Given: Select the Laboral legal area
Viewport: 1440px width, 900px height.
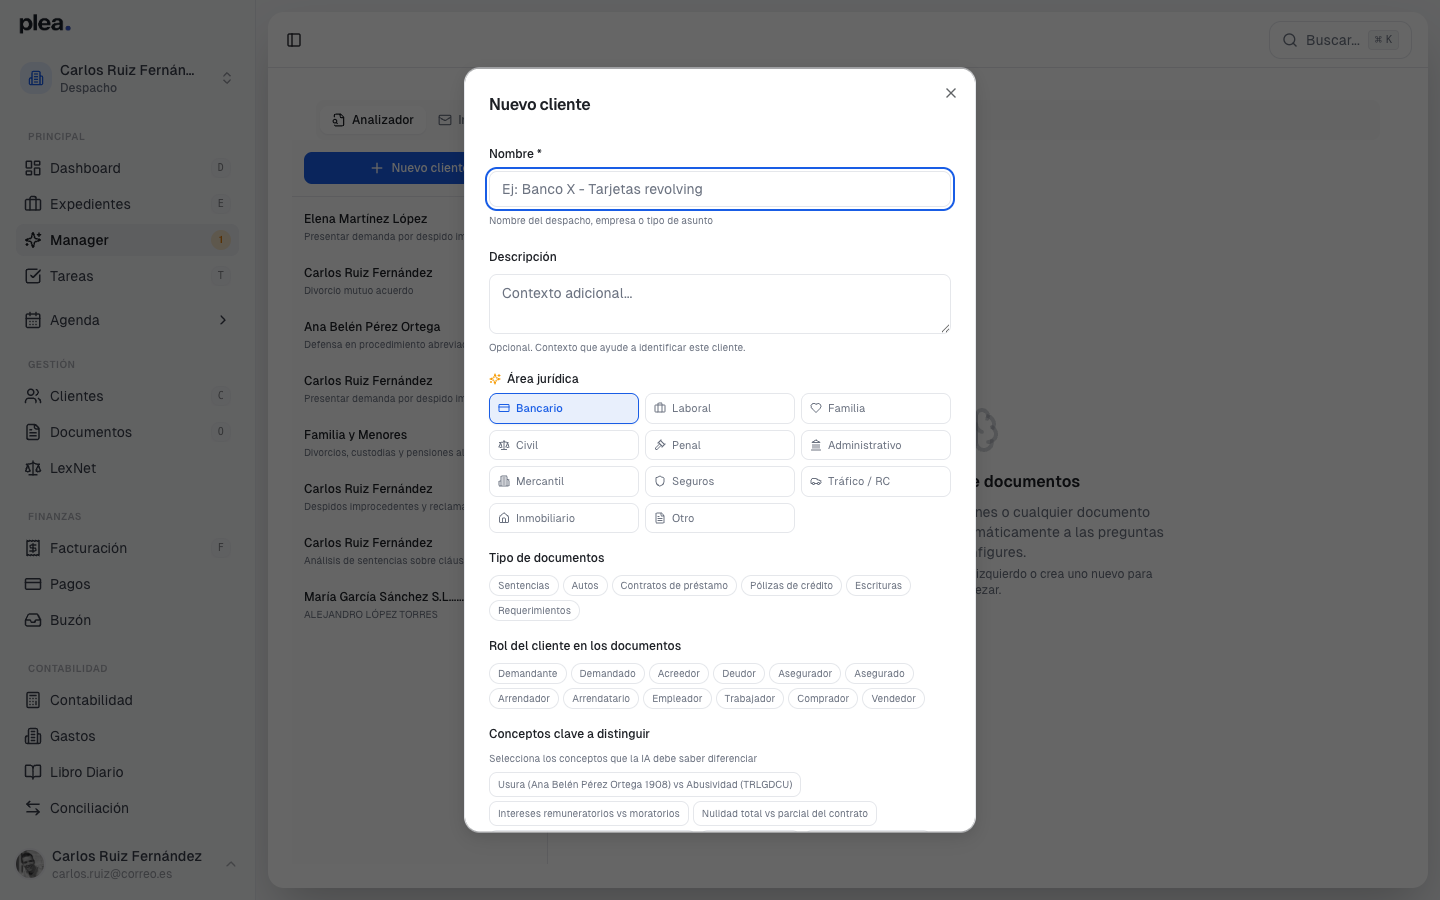Looking at the screenshot, I should pyautogui.click(x=720, y=408).
